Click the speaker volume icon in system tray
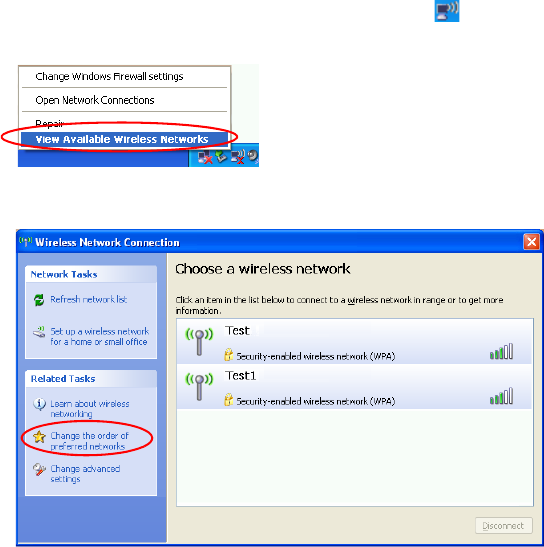 pyautogui.click(x=253, y=156)
